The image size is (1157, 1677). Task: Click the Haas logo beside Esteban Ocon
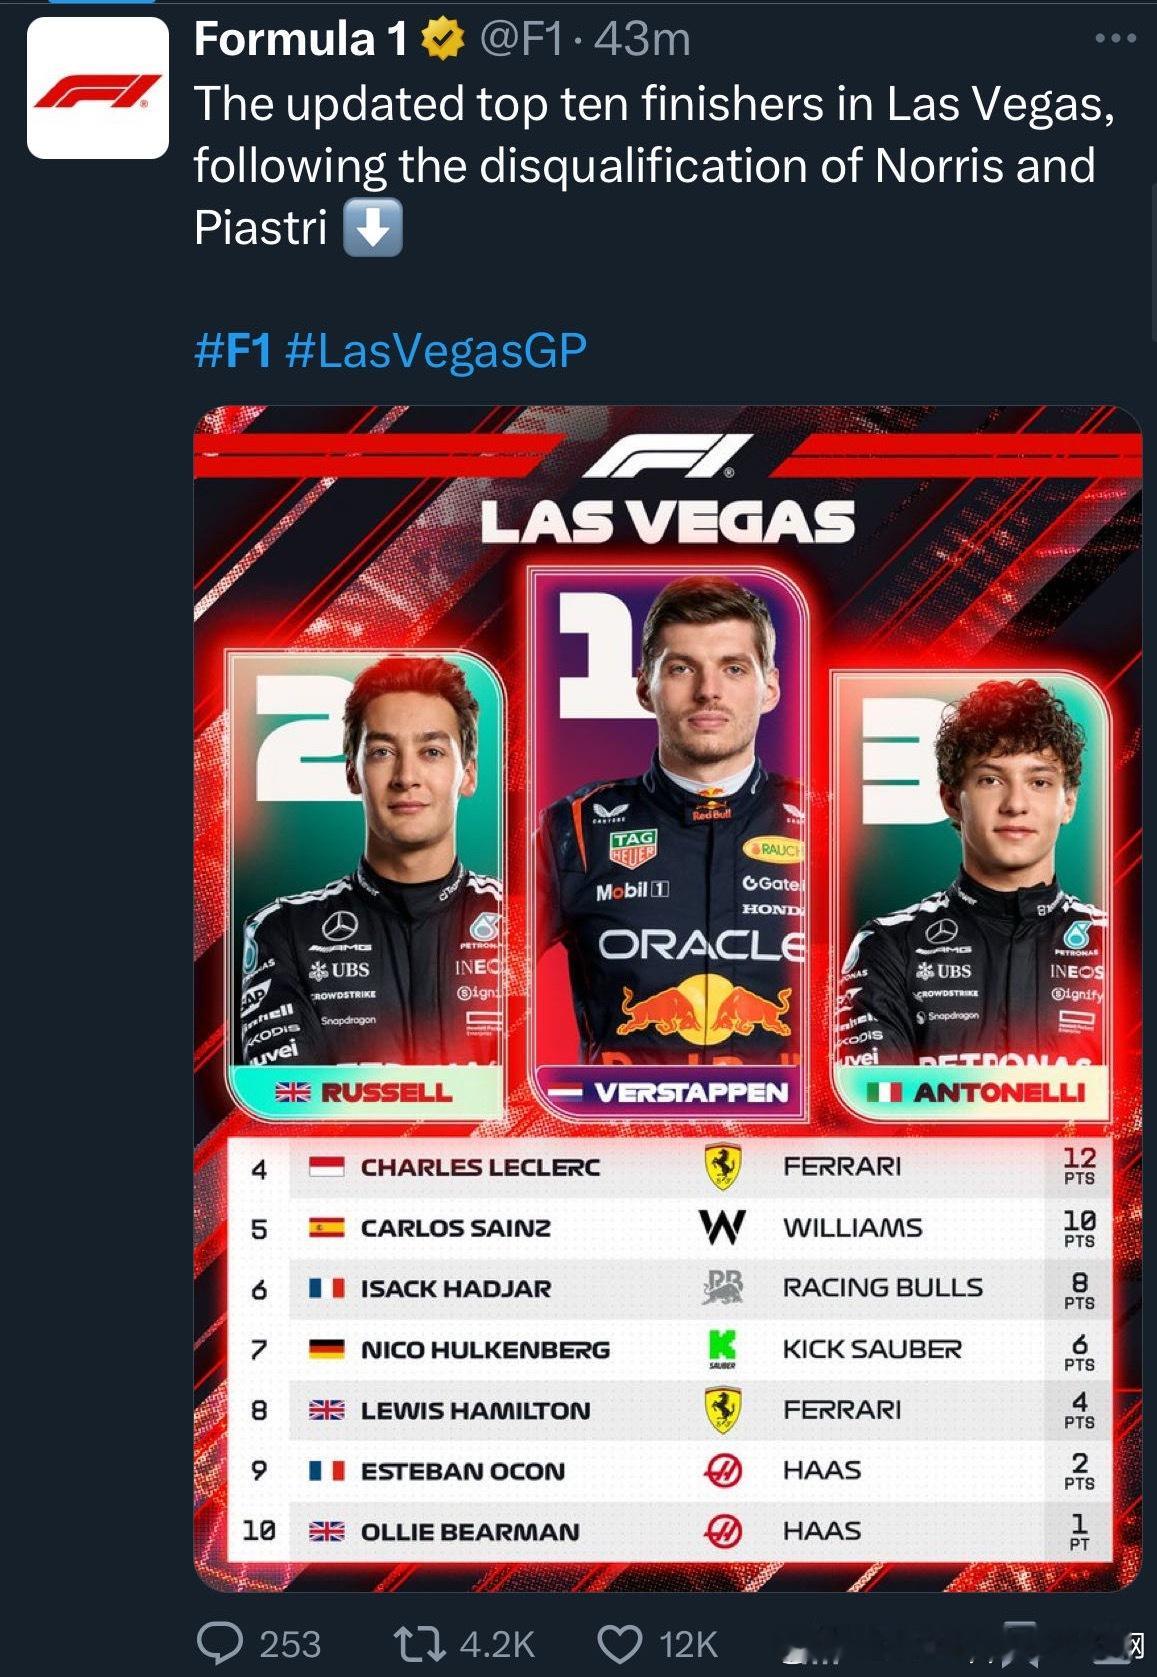(x=722, y=1470)
